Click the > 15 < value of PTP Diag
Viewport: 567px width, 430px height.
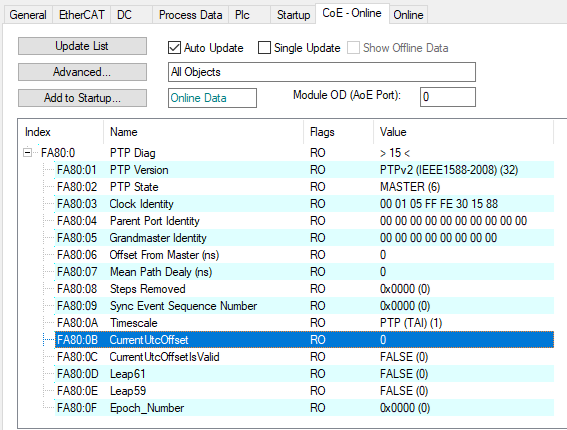coord(395,153)
